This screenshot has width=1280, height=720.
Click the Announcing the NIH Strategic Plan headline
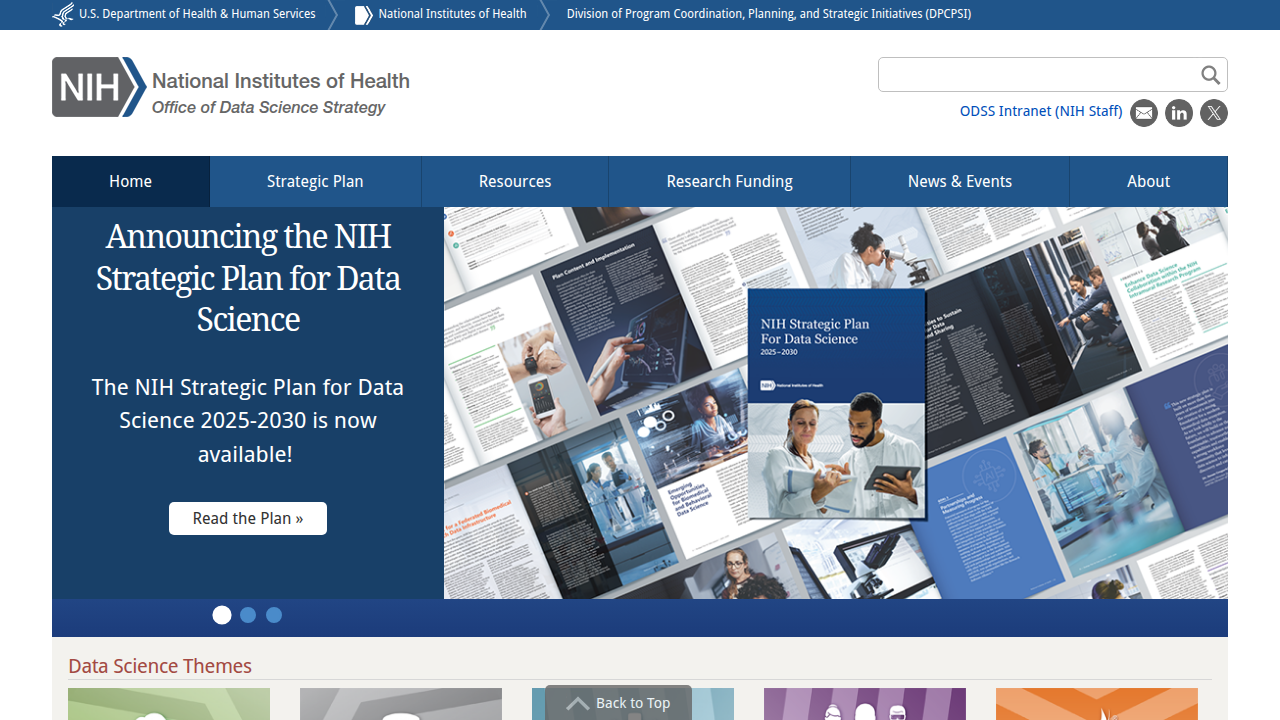[x=248, y=278]
